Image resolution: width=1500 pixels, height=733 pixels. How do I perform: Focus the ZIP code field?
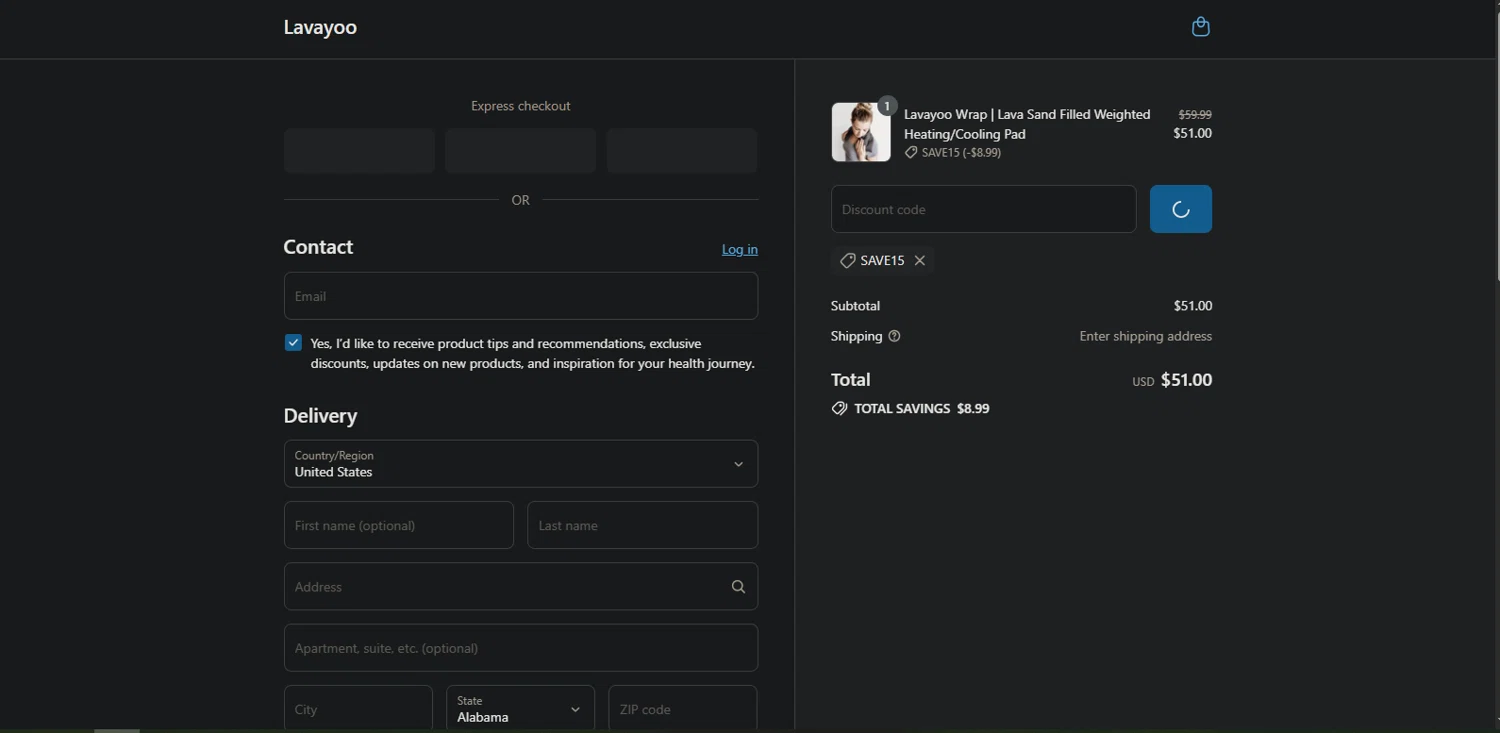(x=682, y=709)
